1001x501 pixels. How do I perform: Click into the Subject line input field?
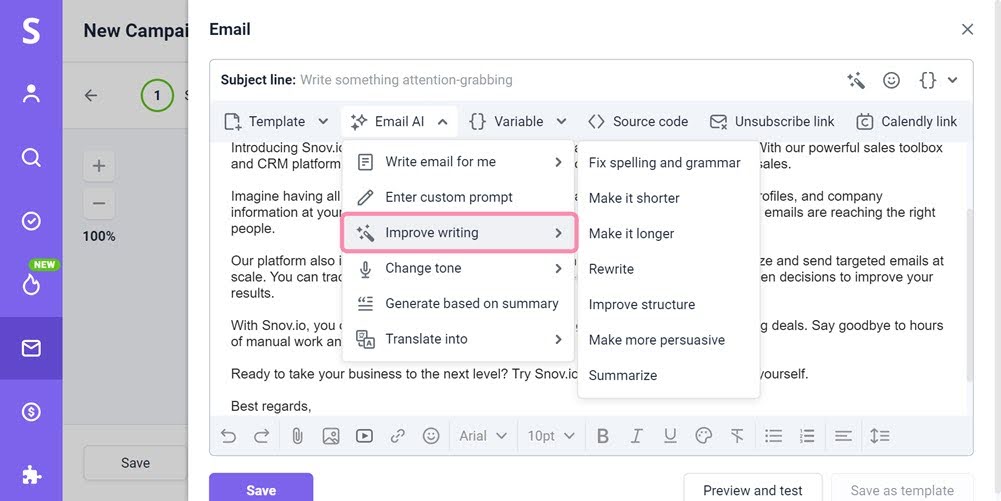[560, 80]
